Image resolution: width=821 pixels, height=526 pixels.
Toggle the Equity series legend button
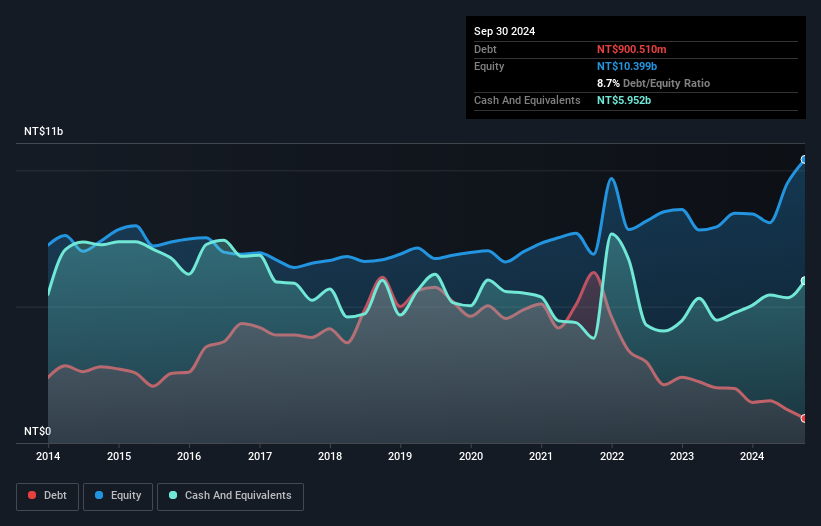point(118,496)
